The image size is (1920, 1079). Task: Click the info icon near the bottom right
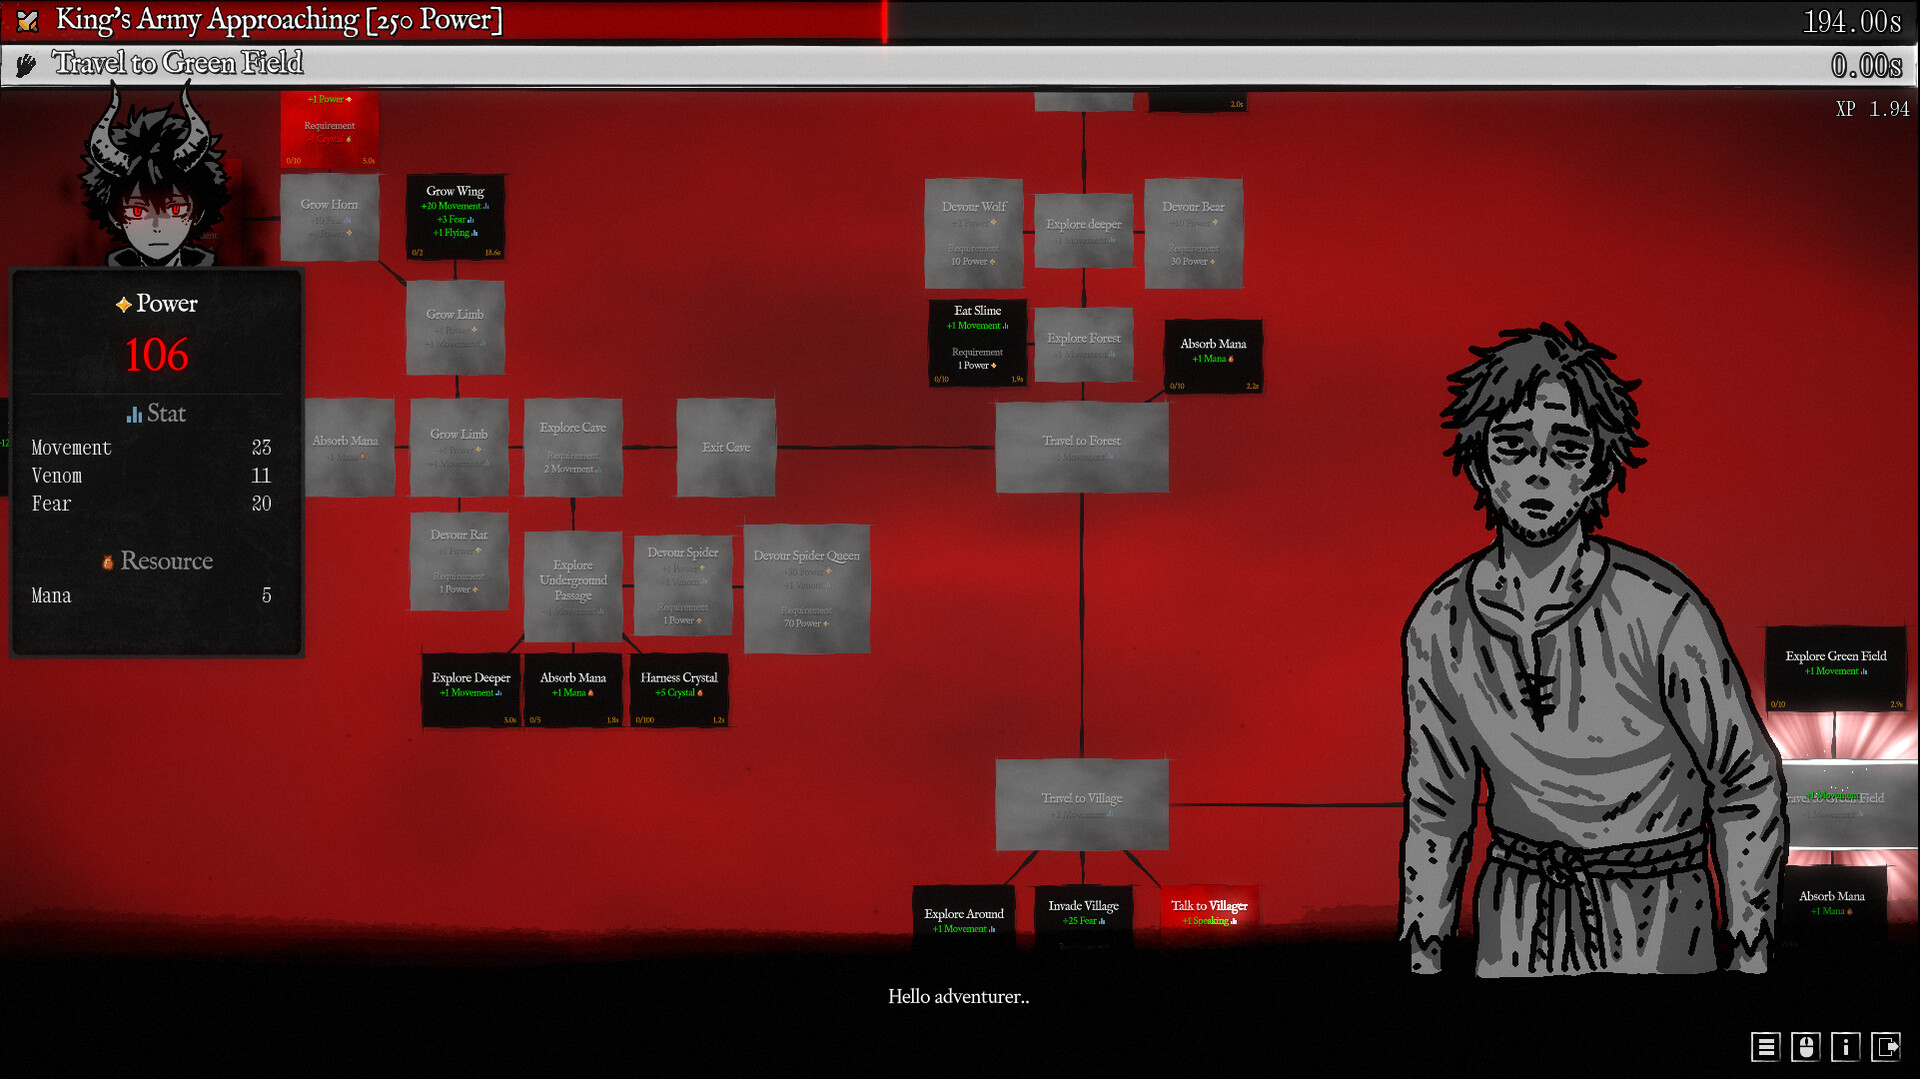pos(1846,1047)
